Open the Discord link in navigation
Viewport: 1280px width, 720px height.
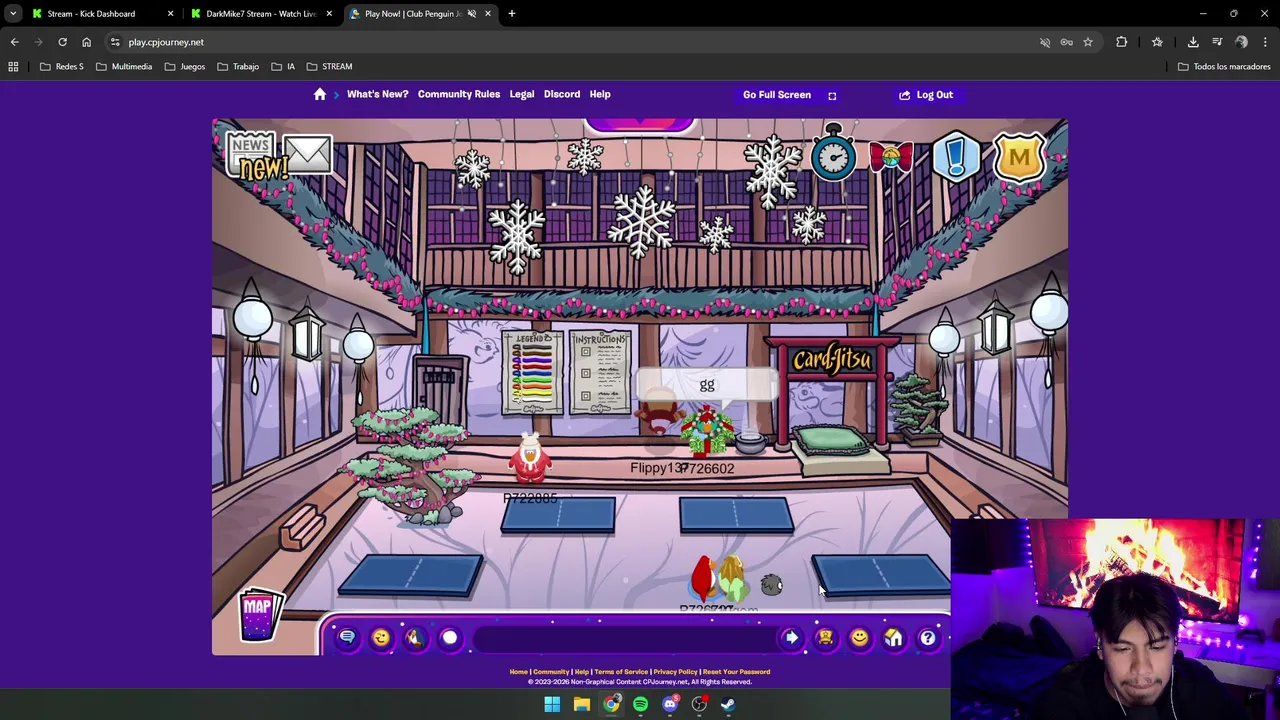point(562,94)
